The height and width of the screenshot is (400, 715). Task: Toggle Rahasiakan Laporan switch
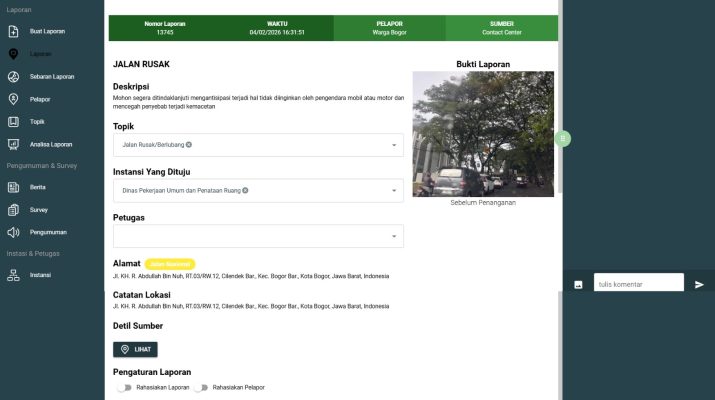[x=124, y=387]
